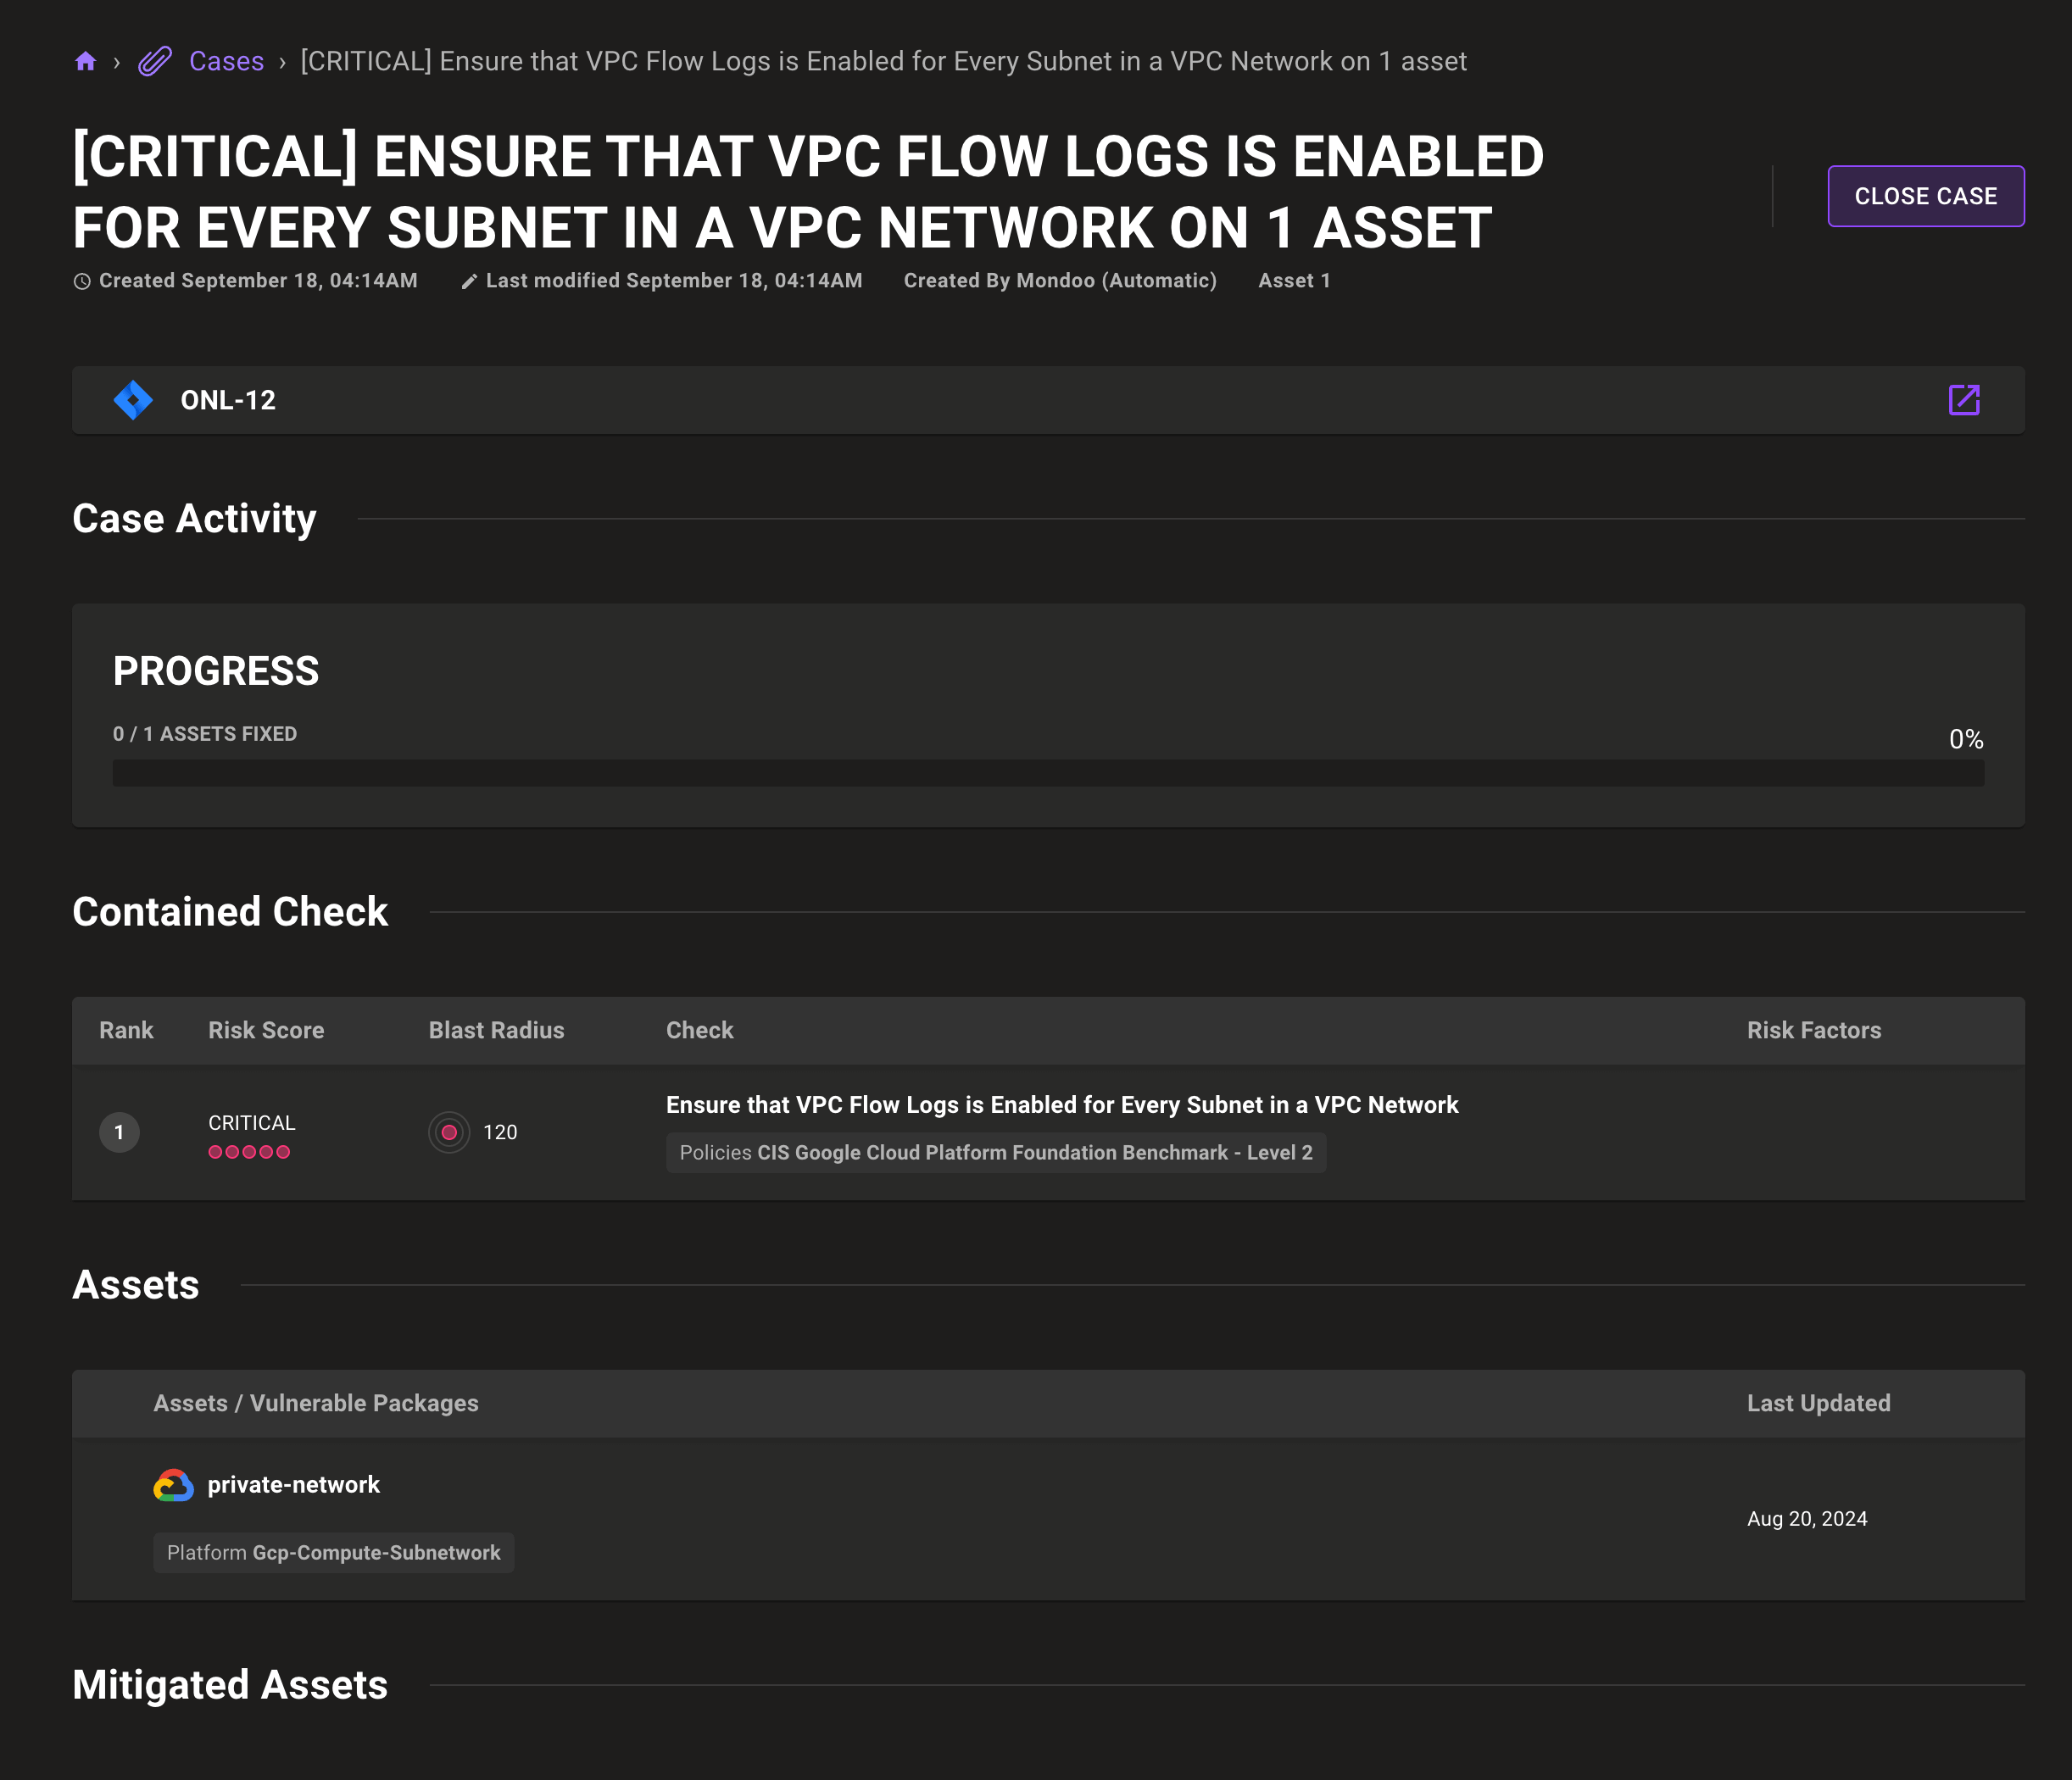The width and height of the screenshot is (2072, 1780).
Task: Open the private-network asset
Action: 293,1485
